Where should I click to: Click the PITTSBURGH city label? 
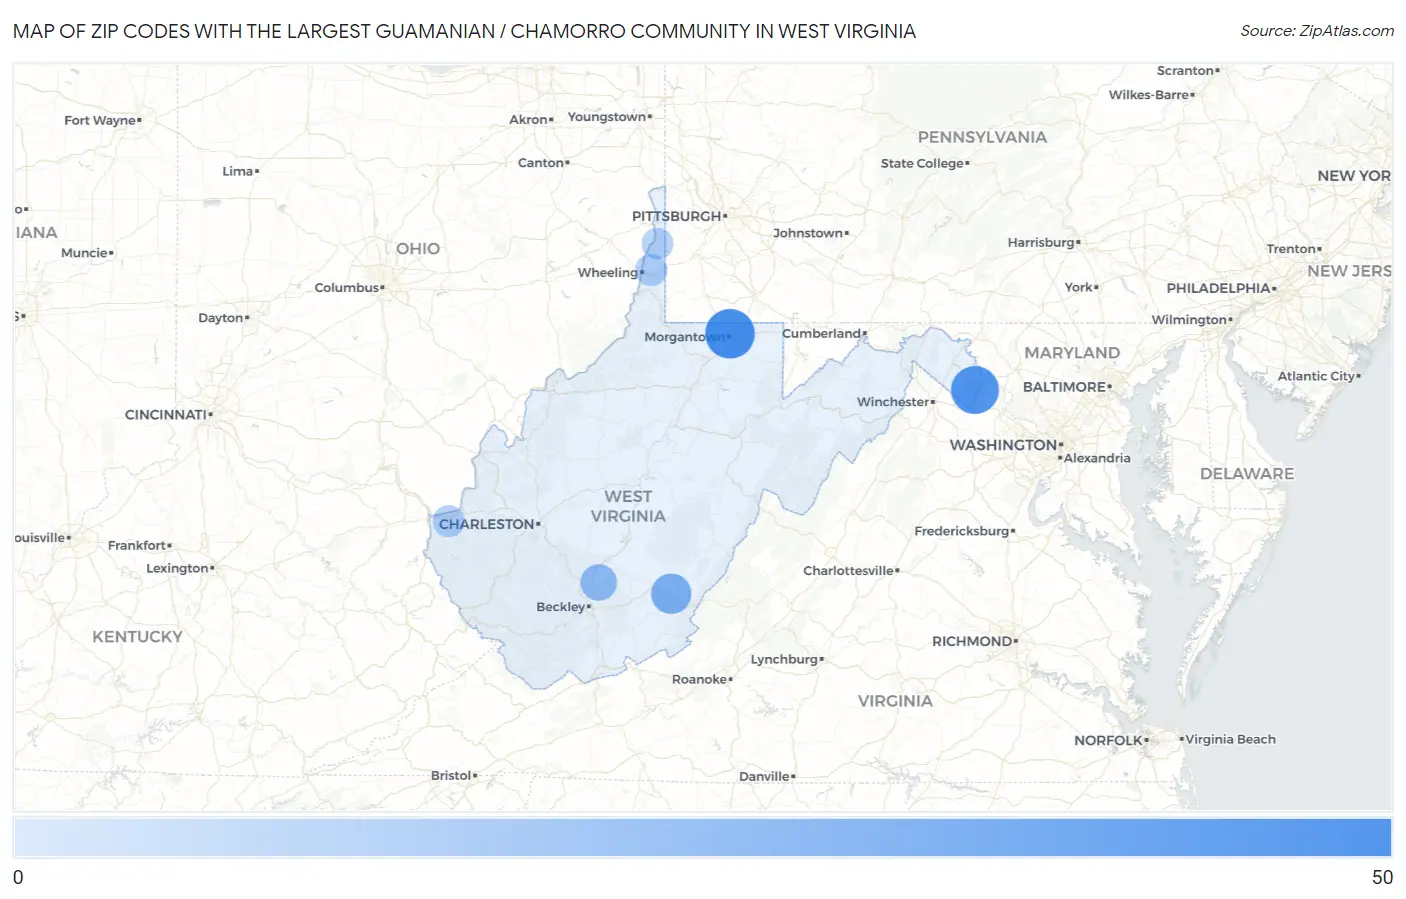tap(677, 216)
